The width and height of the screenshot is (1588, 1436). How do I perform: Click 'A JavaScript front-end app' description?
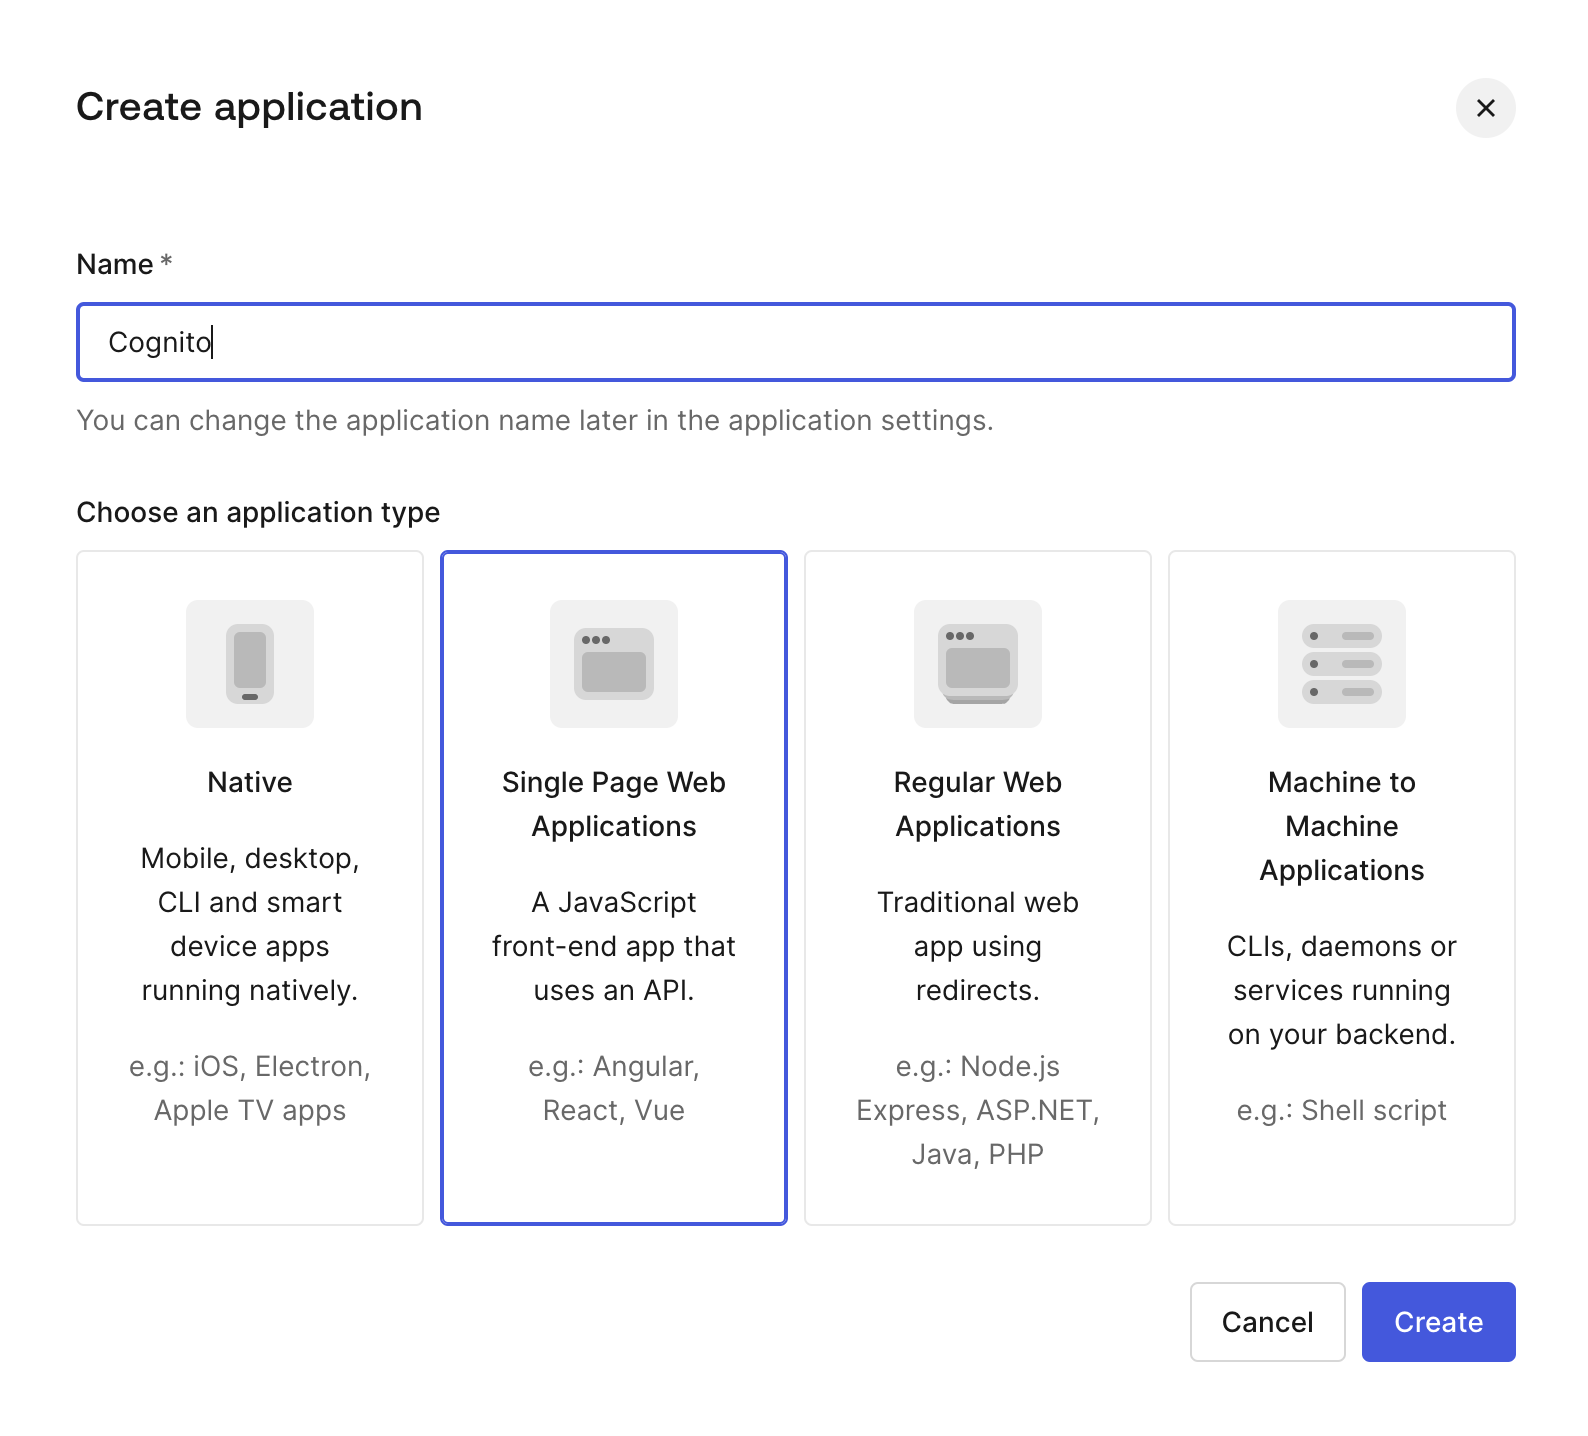click(614, 946)
